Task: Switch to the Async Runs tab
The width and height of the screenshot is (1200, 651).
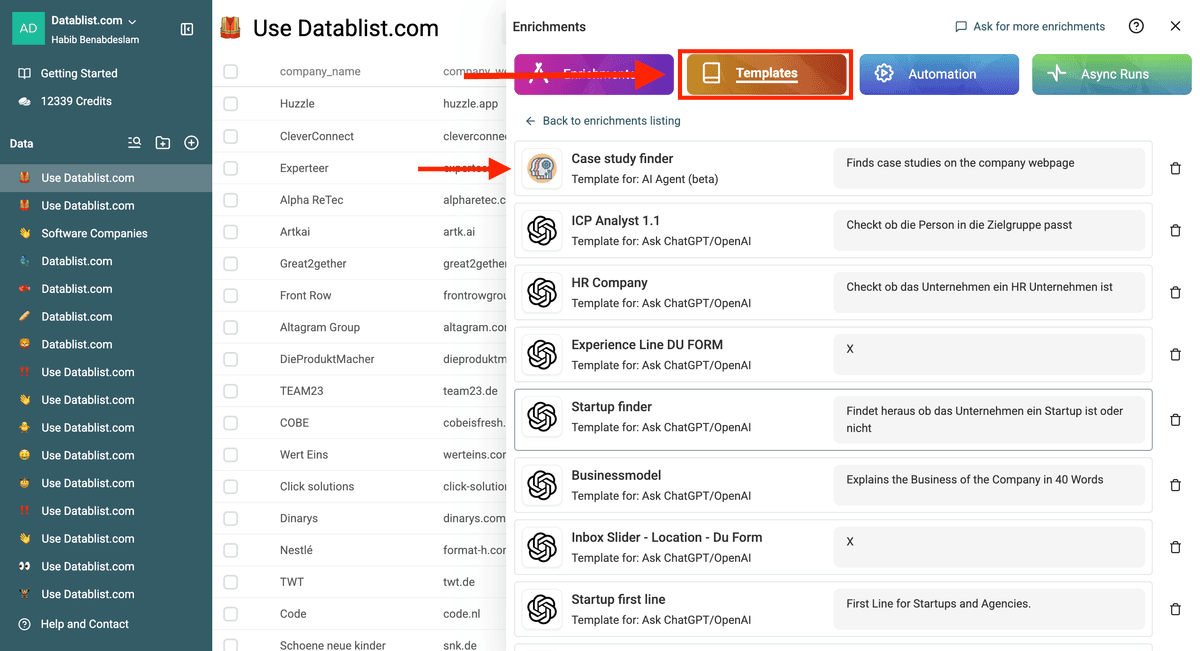Action: pos(1111,74)
